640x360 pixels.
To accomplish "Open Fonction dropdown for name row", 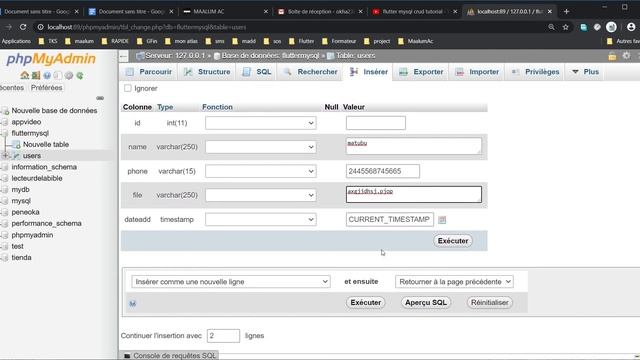I will [261, 147].
